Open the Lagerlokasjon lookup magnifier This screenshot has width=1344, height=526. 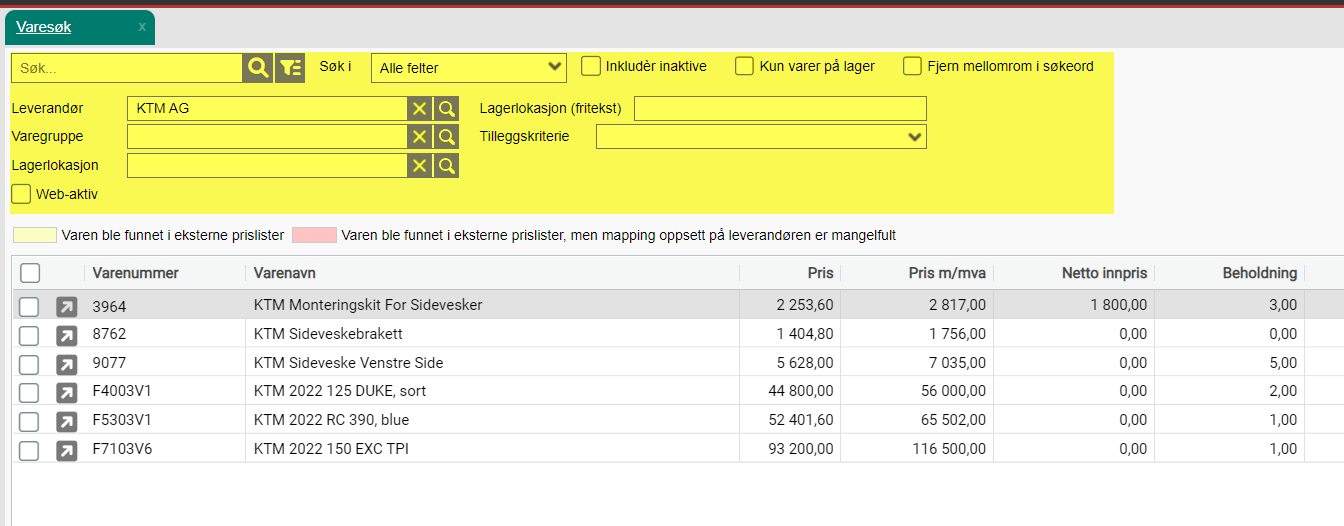pos(446,165)
